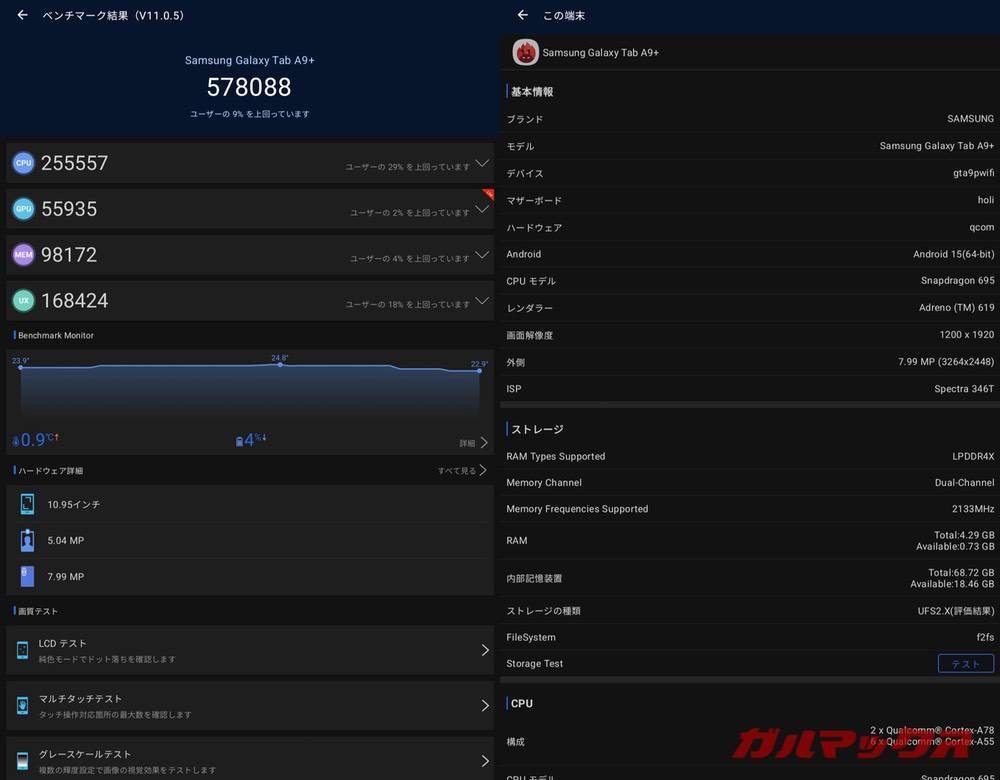1000x780 pixels.
Task: Open the マルチタッチテスト item
Action: (x=250, y=706)
